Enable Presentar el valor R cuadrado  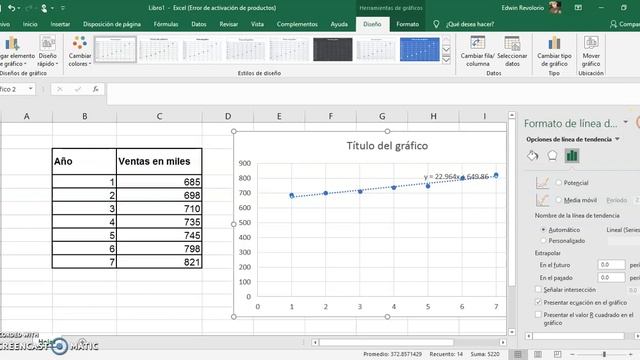tap(538, 315)
